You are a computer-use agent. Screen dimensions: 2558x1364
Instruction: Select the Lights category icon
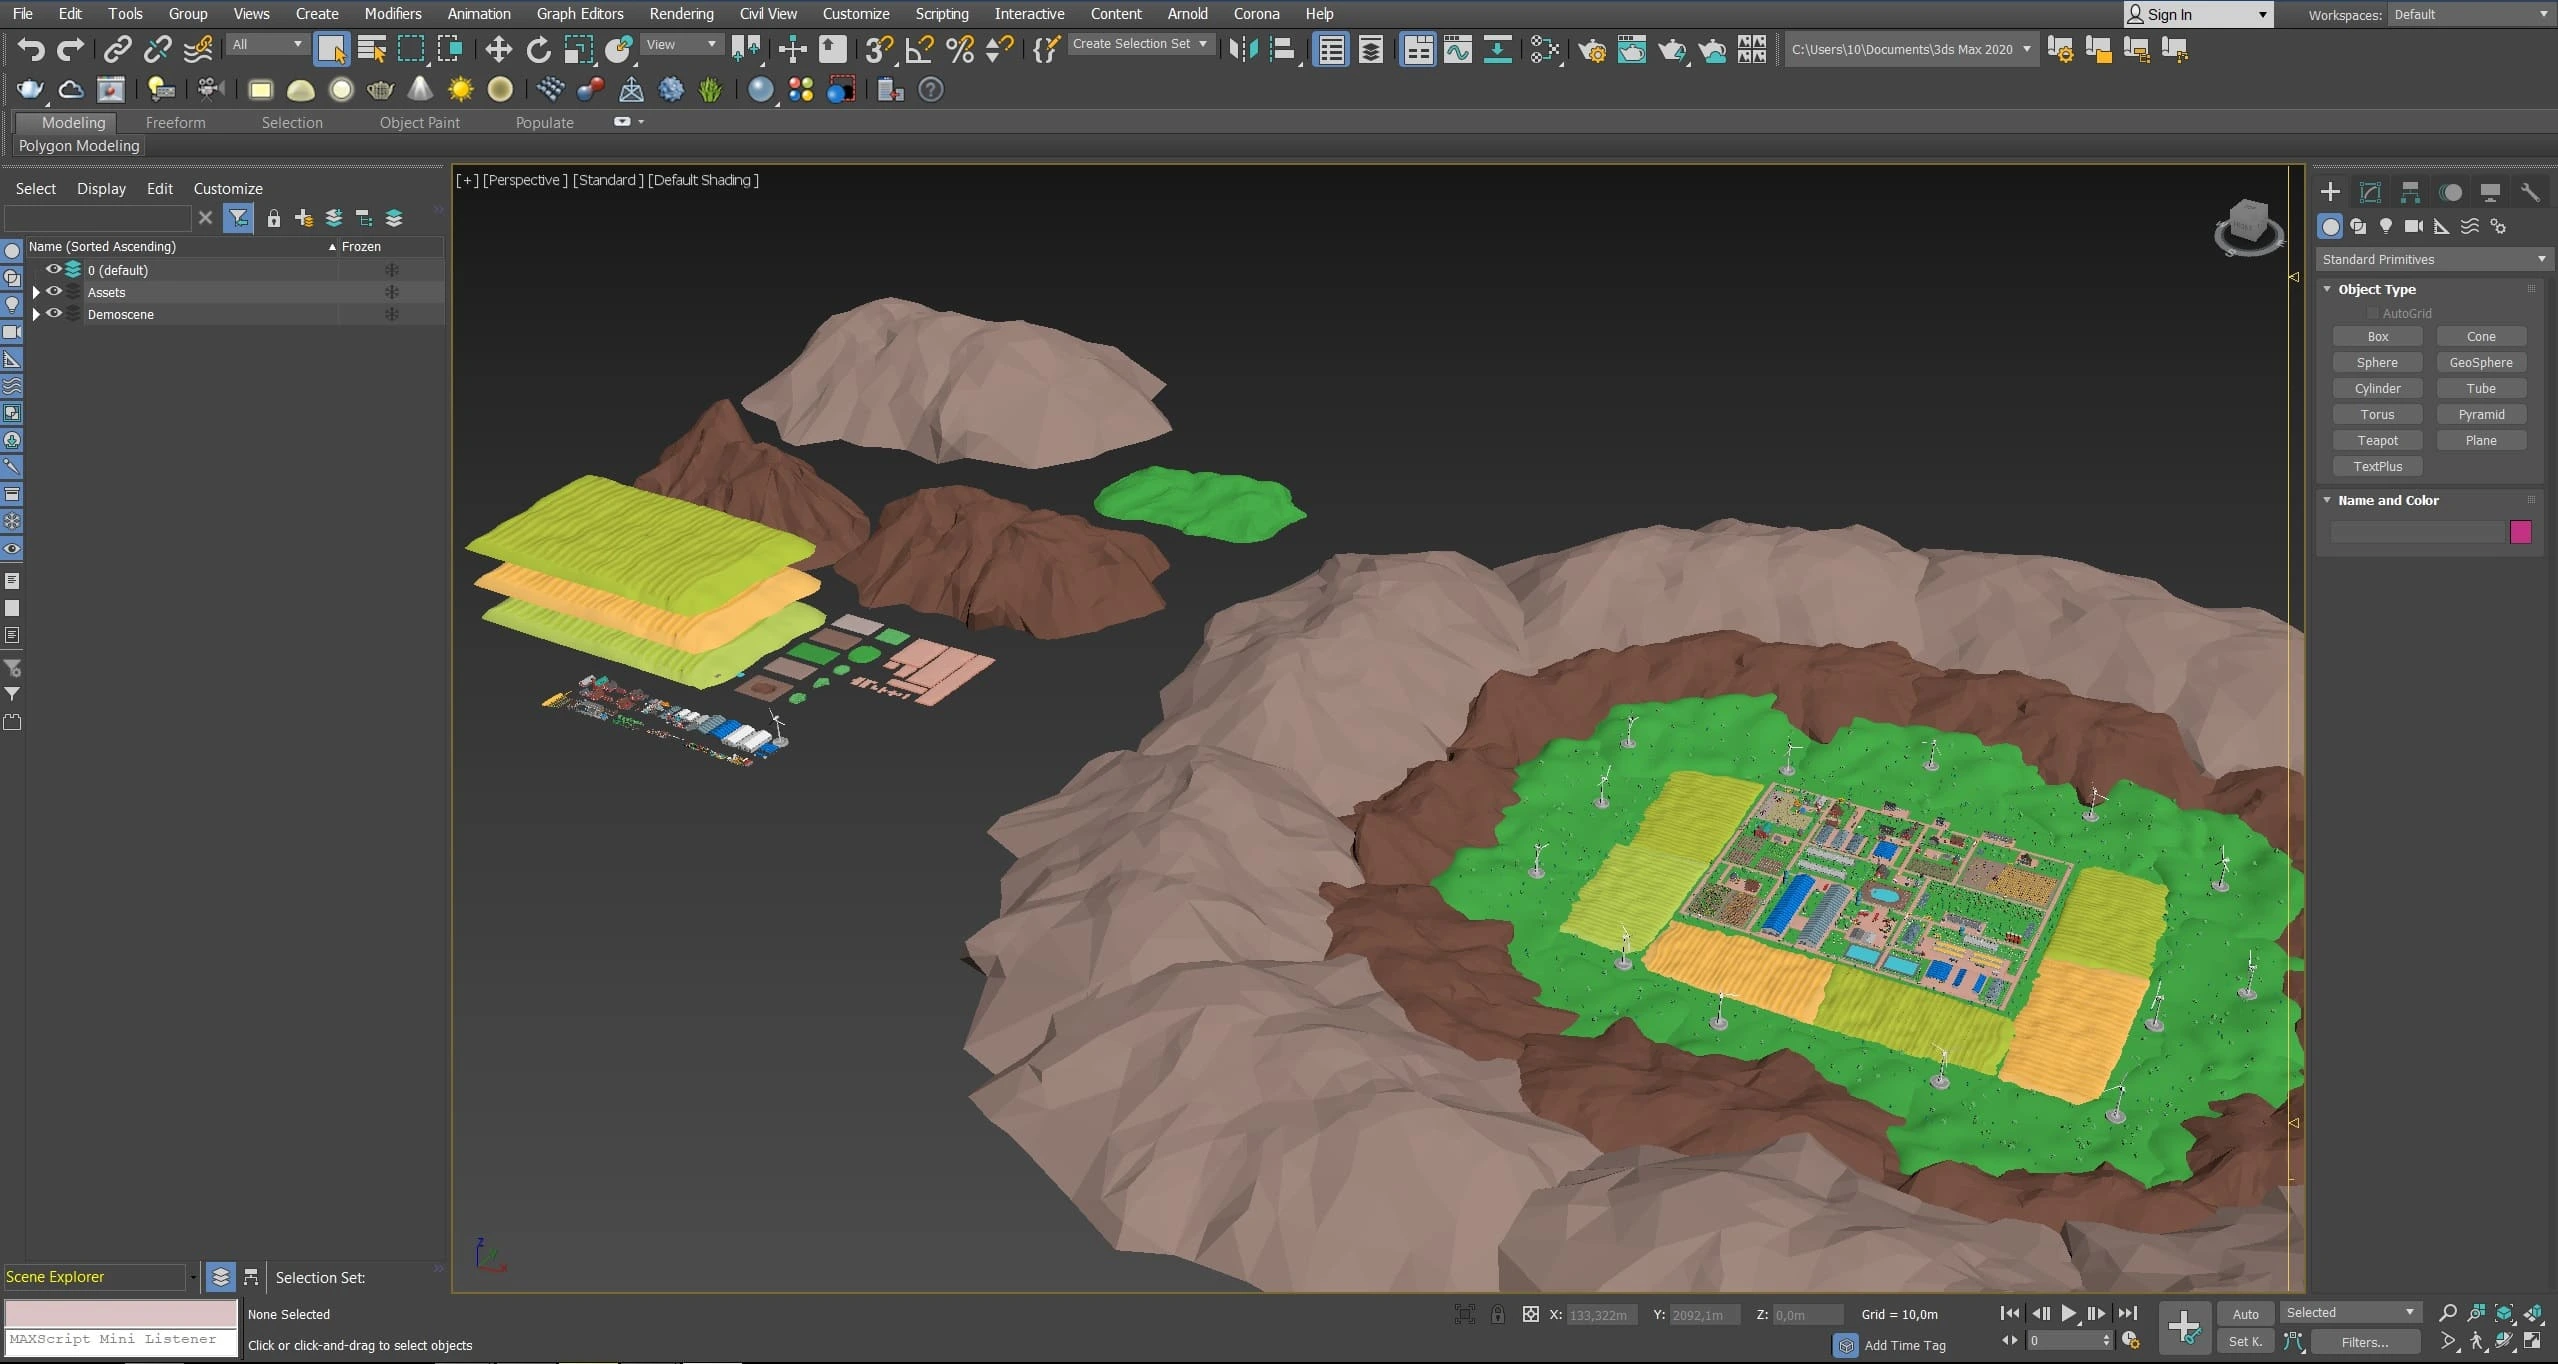click(x=2386, y=226)
